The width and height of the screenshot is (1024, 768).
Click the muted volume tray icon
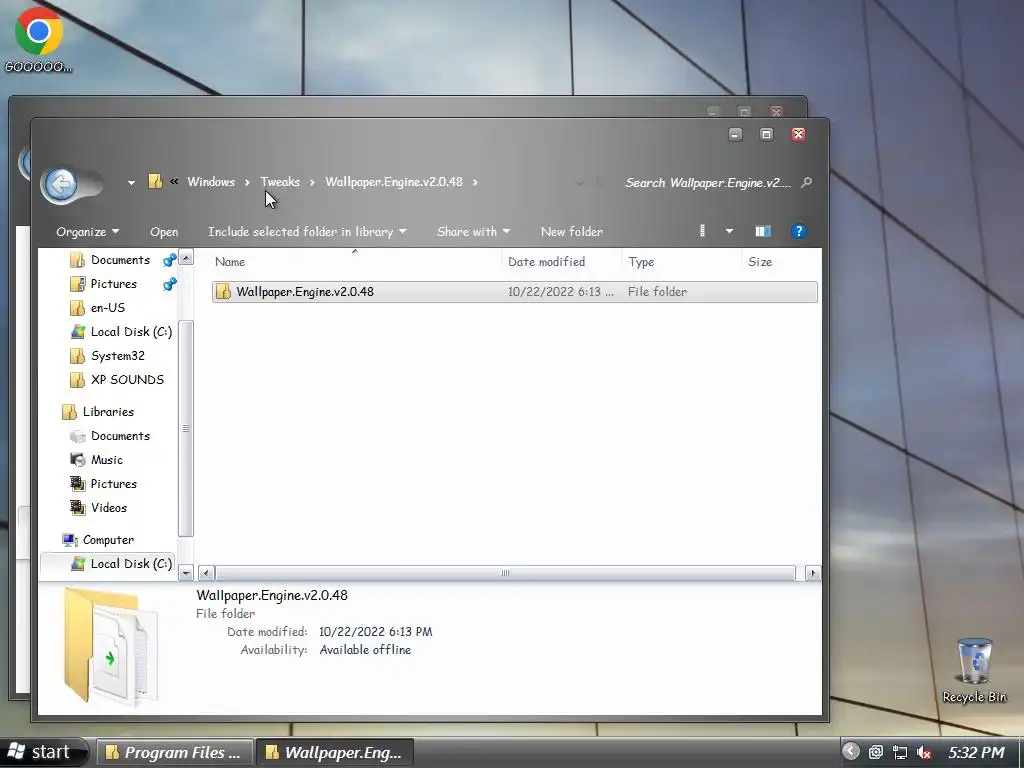(x=923, y=753)
